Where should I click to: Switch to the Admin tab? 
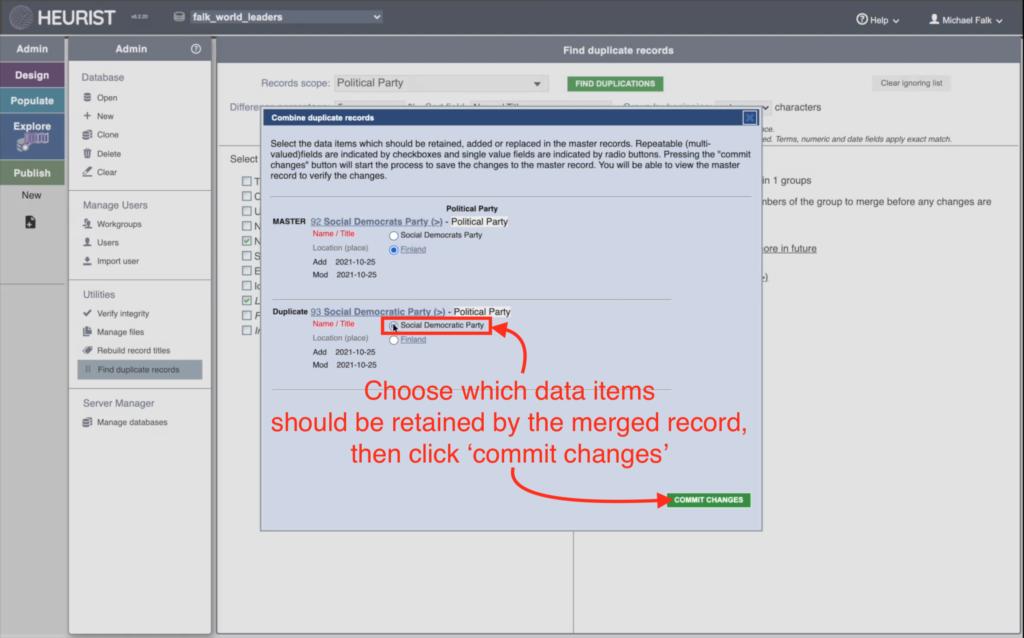coord(32,49)
